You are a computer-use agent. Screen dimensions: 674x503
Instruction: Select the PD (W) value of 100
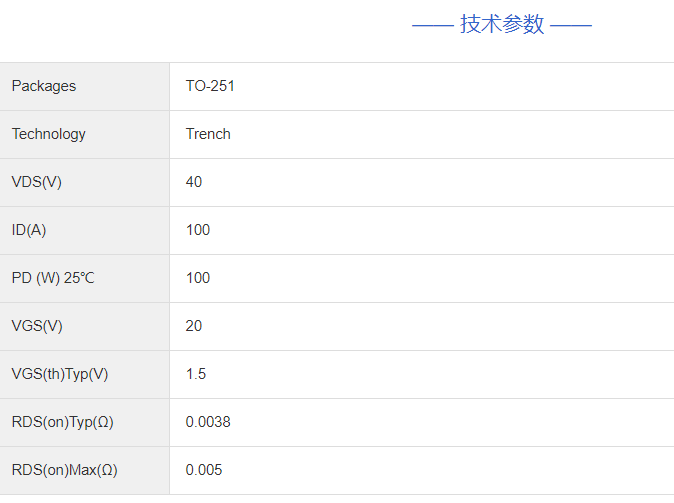198,278
